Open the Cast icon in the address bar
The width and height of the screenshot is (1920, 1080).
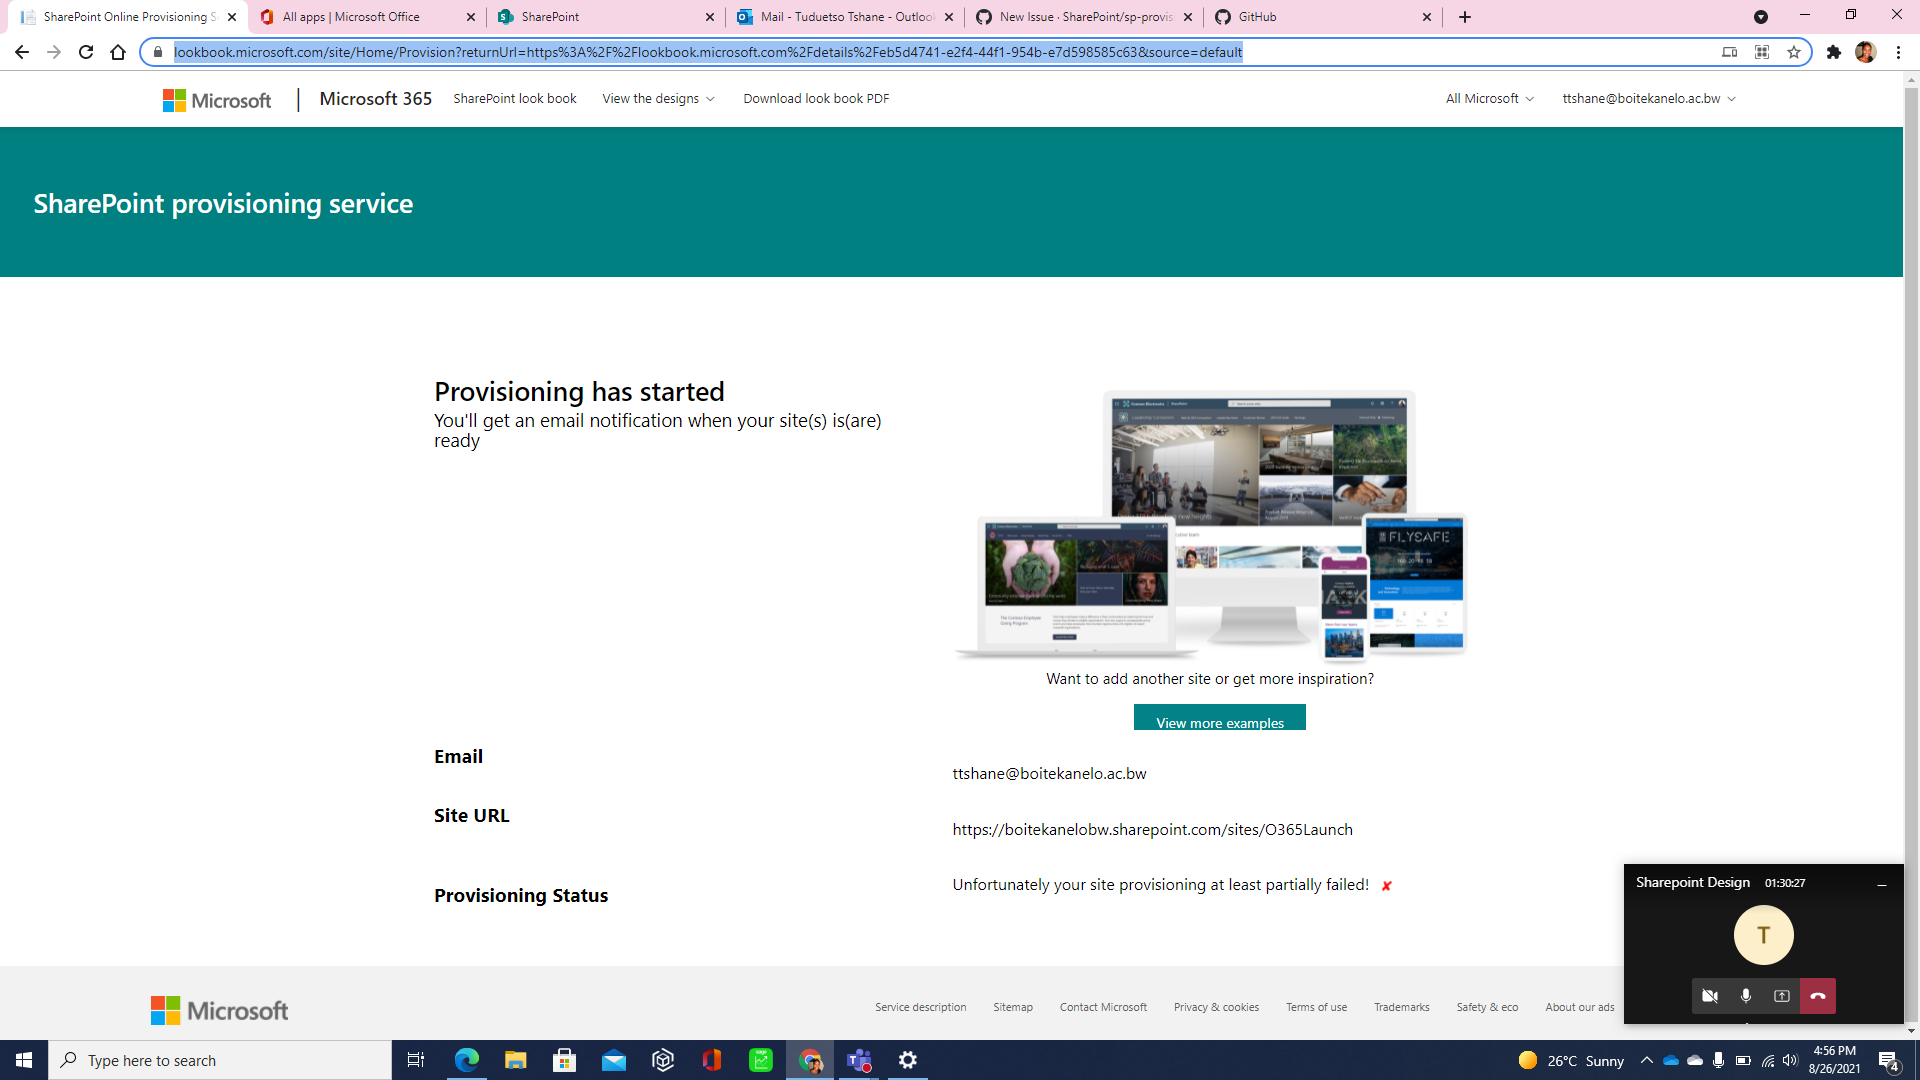click(1730, 52)
